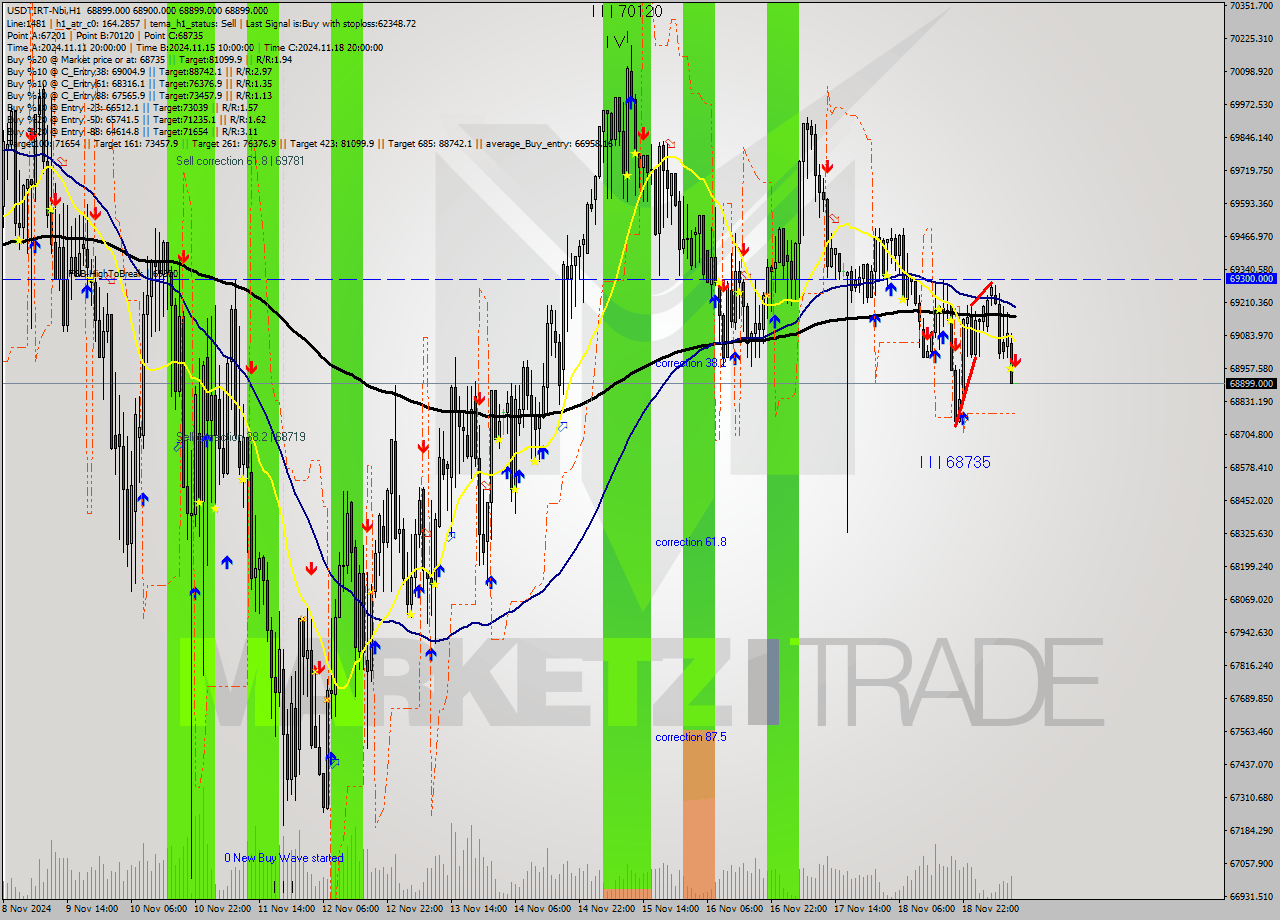Click the '16 Nov 06:00' time label
The image size is (1280, 920).
tap(734, 909)
